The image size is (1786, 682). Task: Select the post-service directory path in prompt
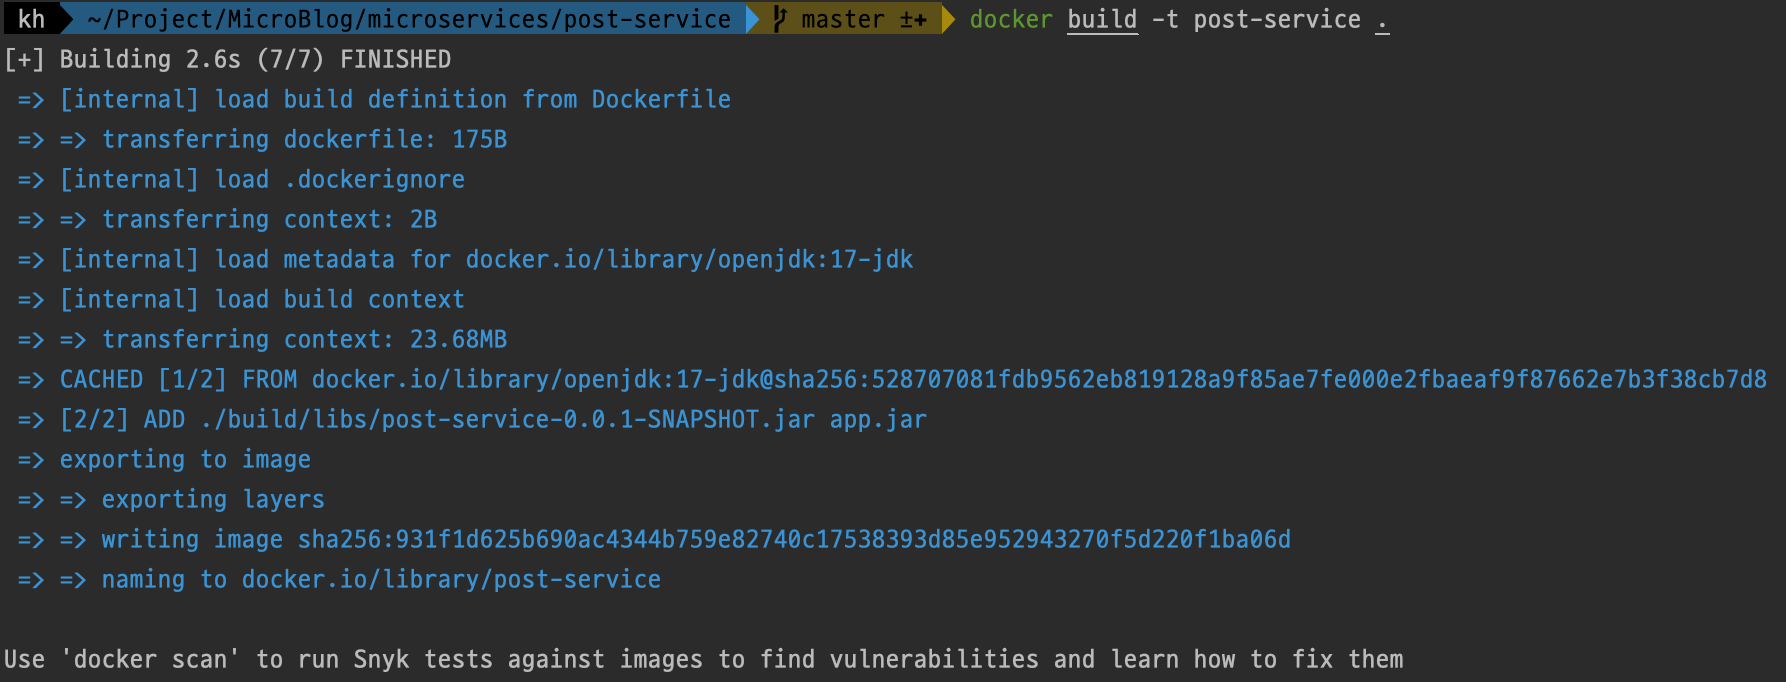(408, 19)
